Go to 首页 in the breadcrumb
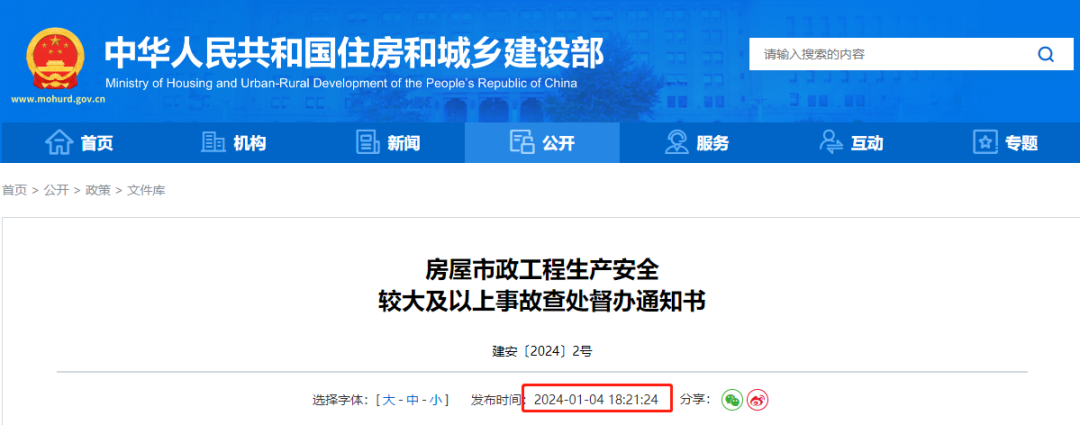1080x425 pixels. point(14,190)
